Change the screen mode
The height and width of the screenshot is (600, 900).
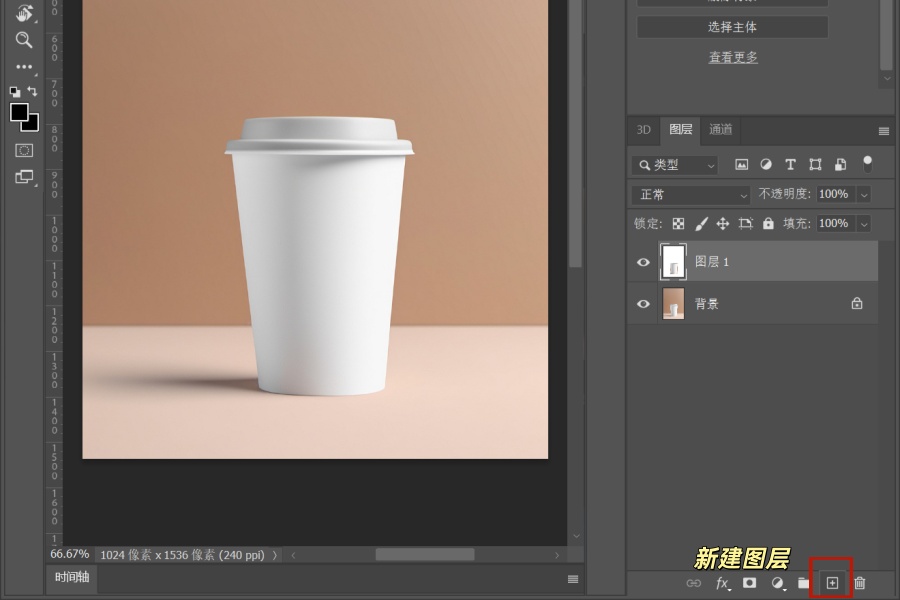24,176
